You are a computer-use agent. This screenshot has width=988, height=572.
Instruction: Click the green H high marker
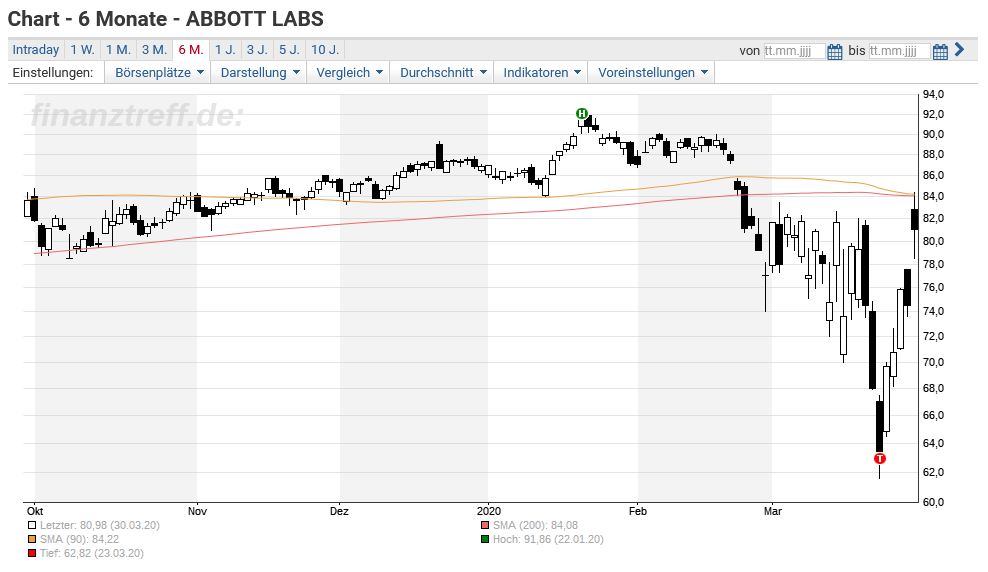coord(582,114)
